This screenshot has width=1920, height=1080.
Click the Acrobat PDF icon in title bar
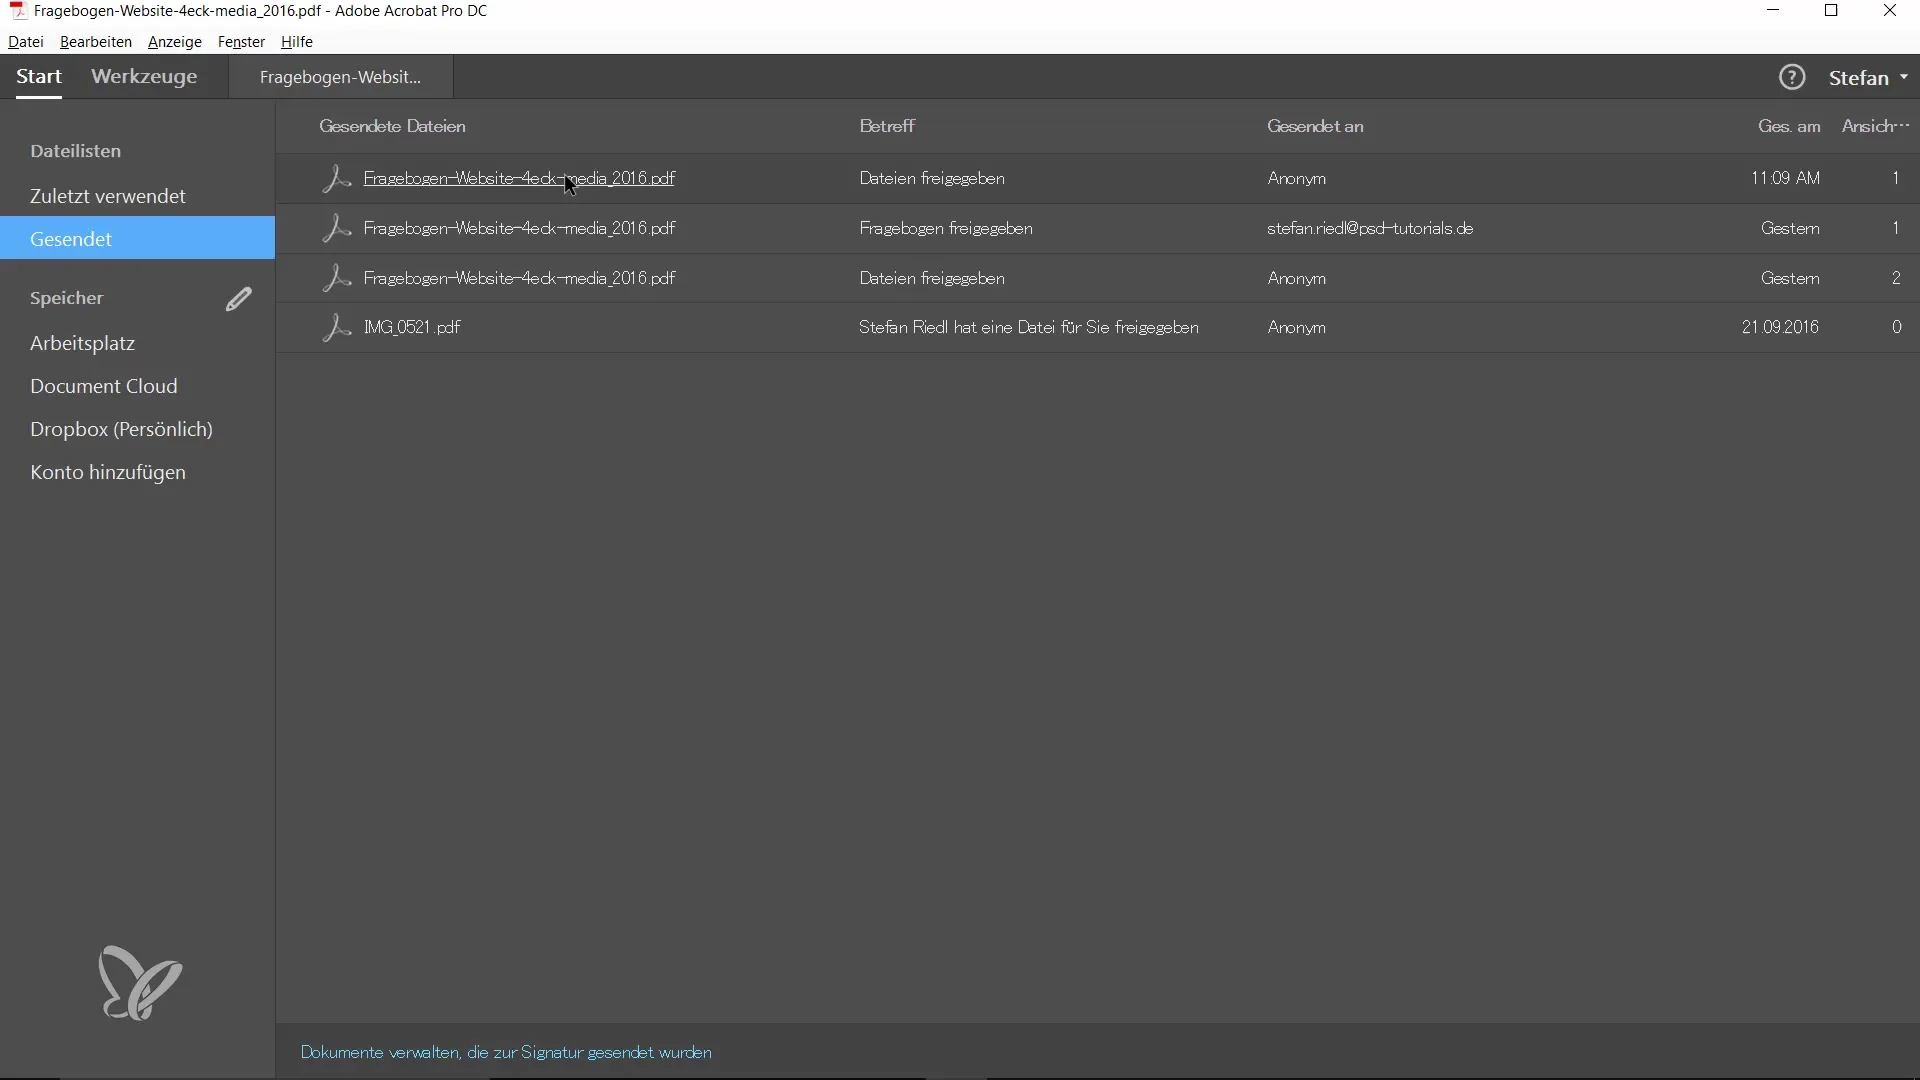pos(17,11)
